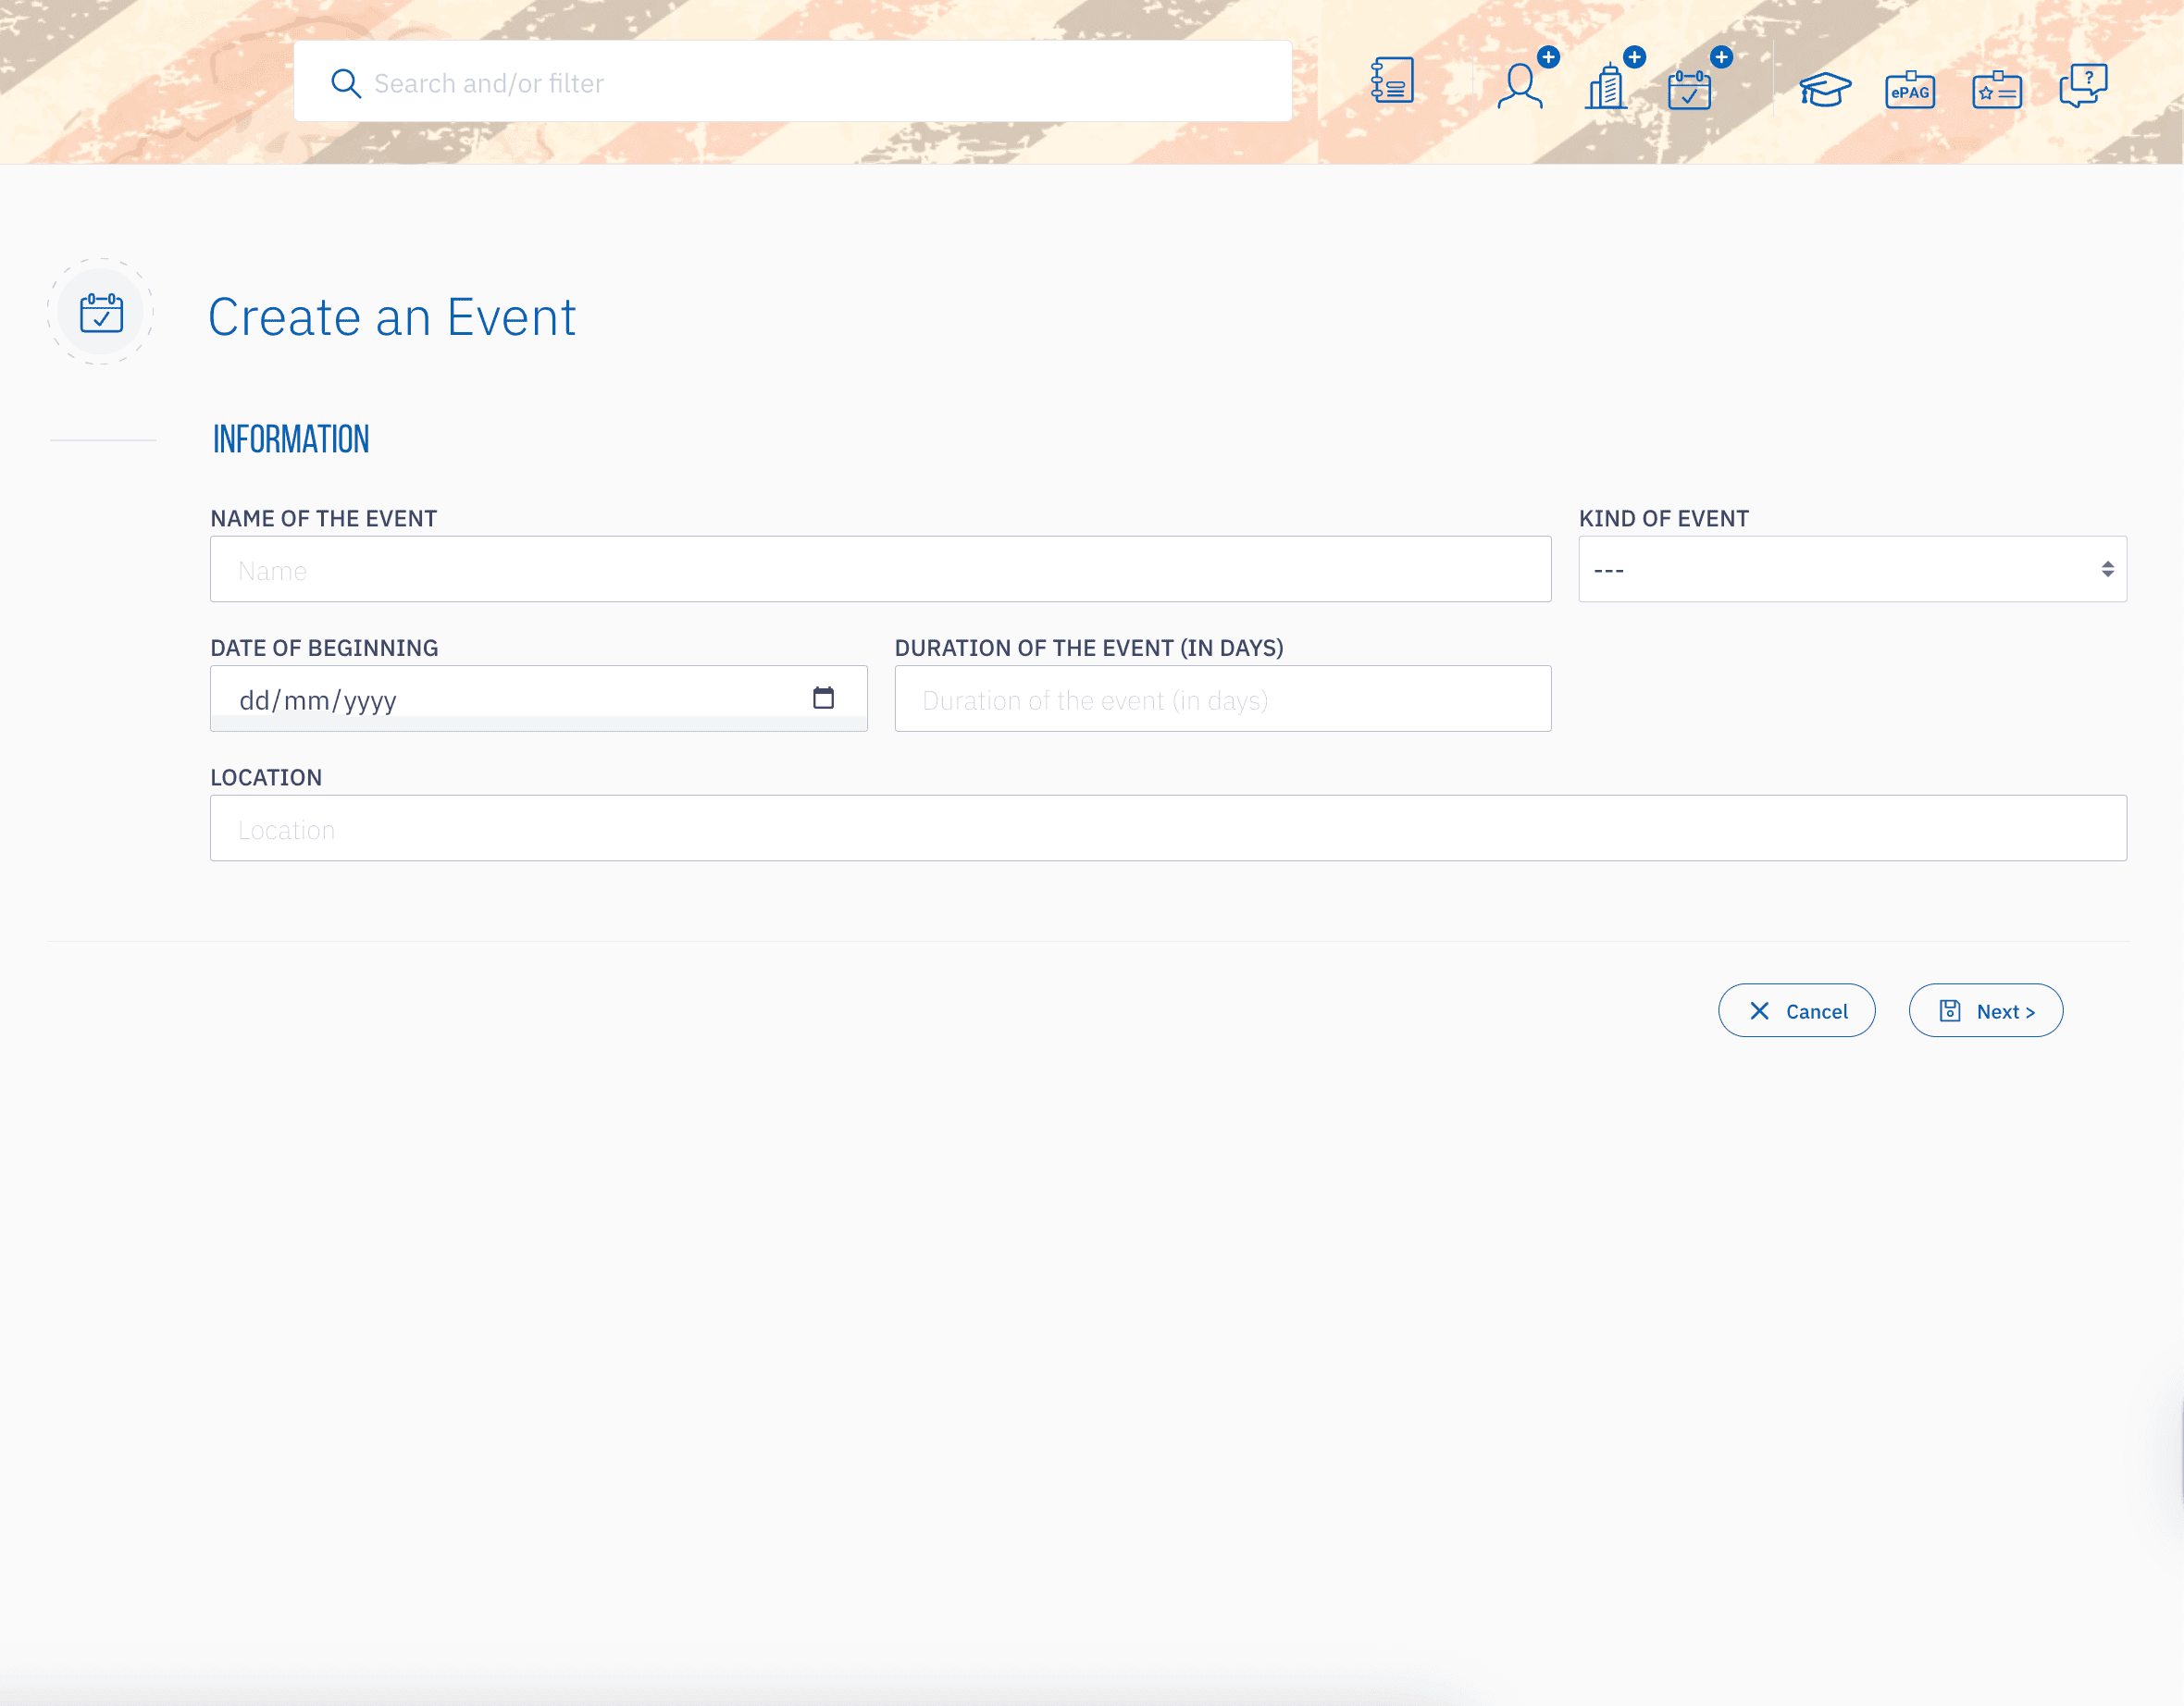This screenshot has width=2184, height=1706.
Task: Open the help question chat icon
Action: [2083, 85]
